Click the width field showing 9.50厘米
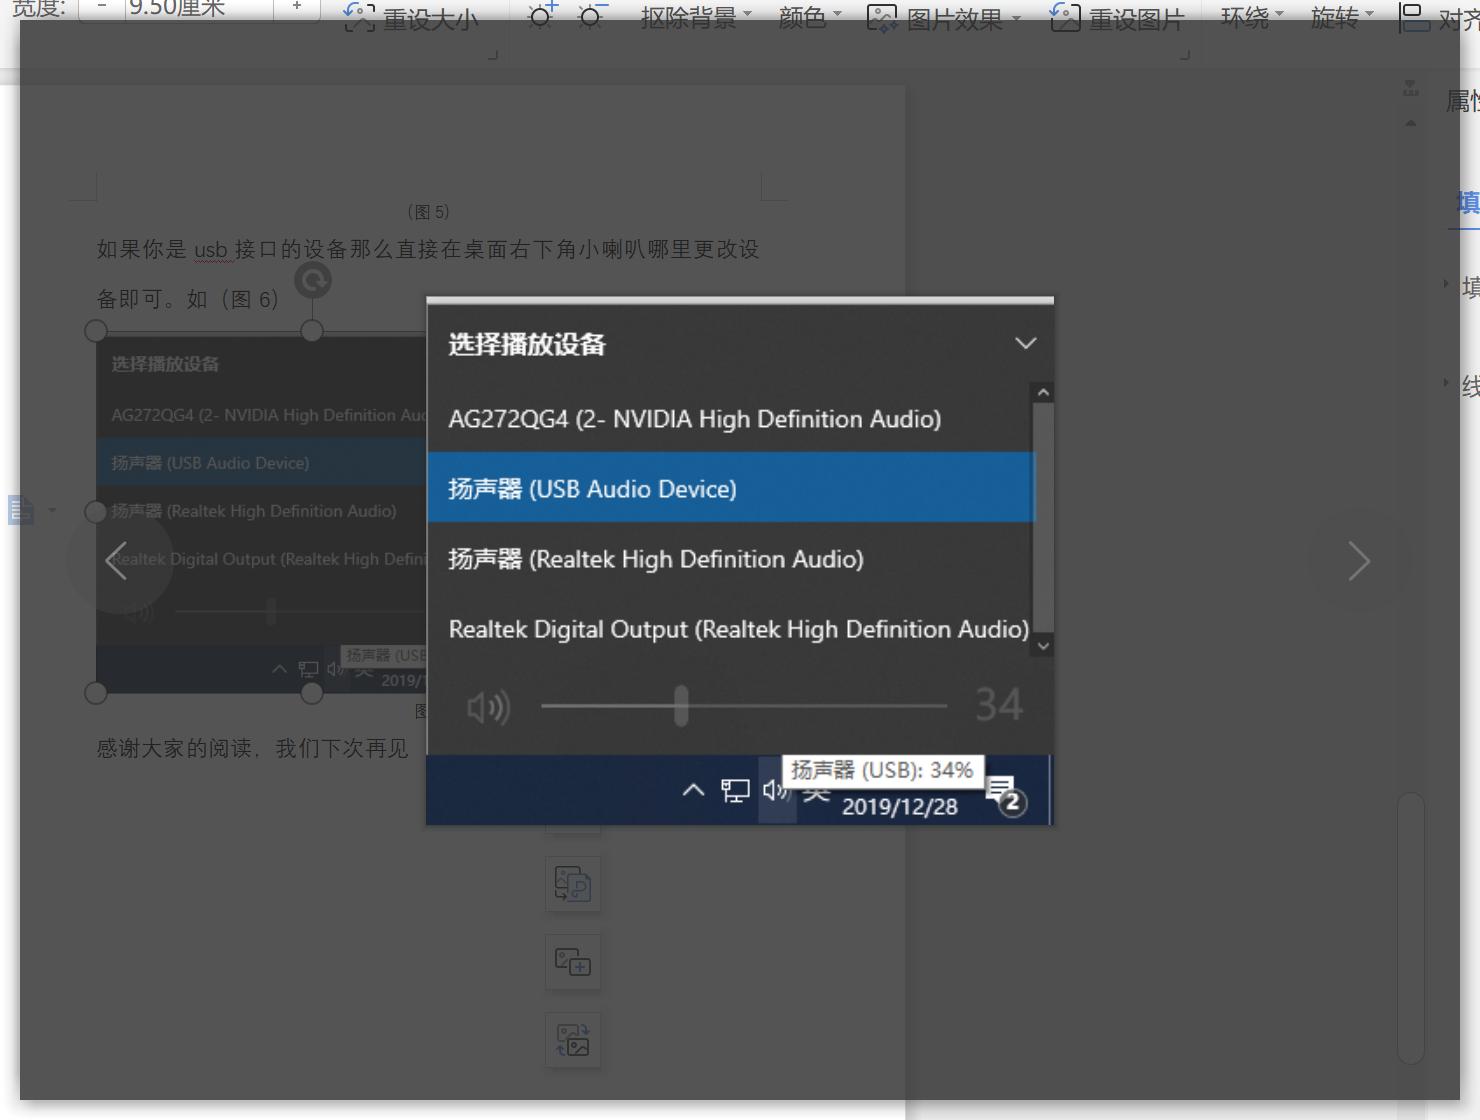1480x1120 pixels. pos(198,8)
